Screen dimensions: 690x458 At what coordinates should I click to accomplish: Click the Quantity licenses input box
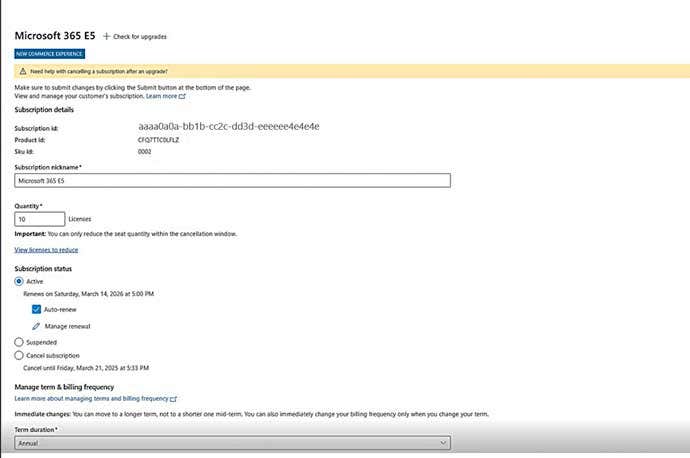pyautogui.click(x=39, y=218)
